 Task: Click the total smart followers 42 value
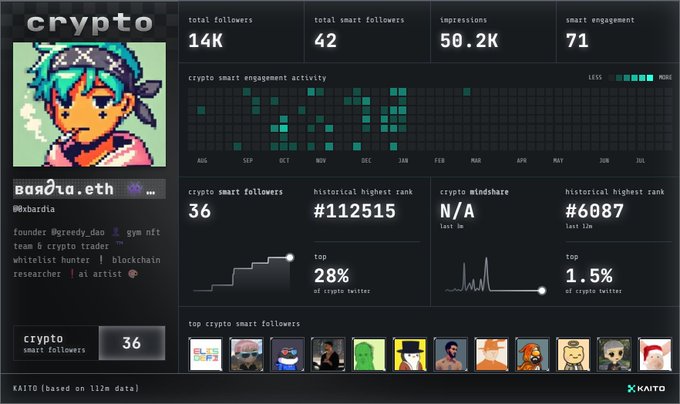(326, 41)
